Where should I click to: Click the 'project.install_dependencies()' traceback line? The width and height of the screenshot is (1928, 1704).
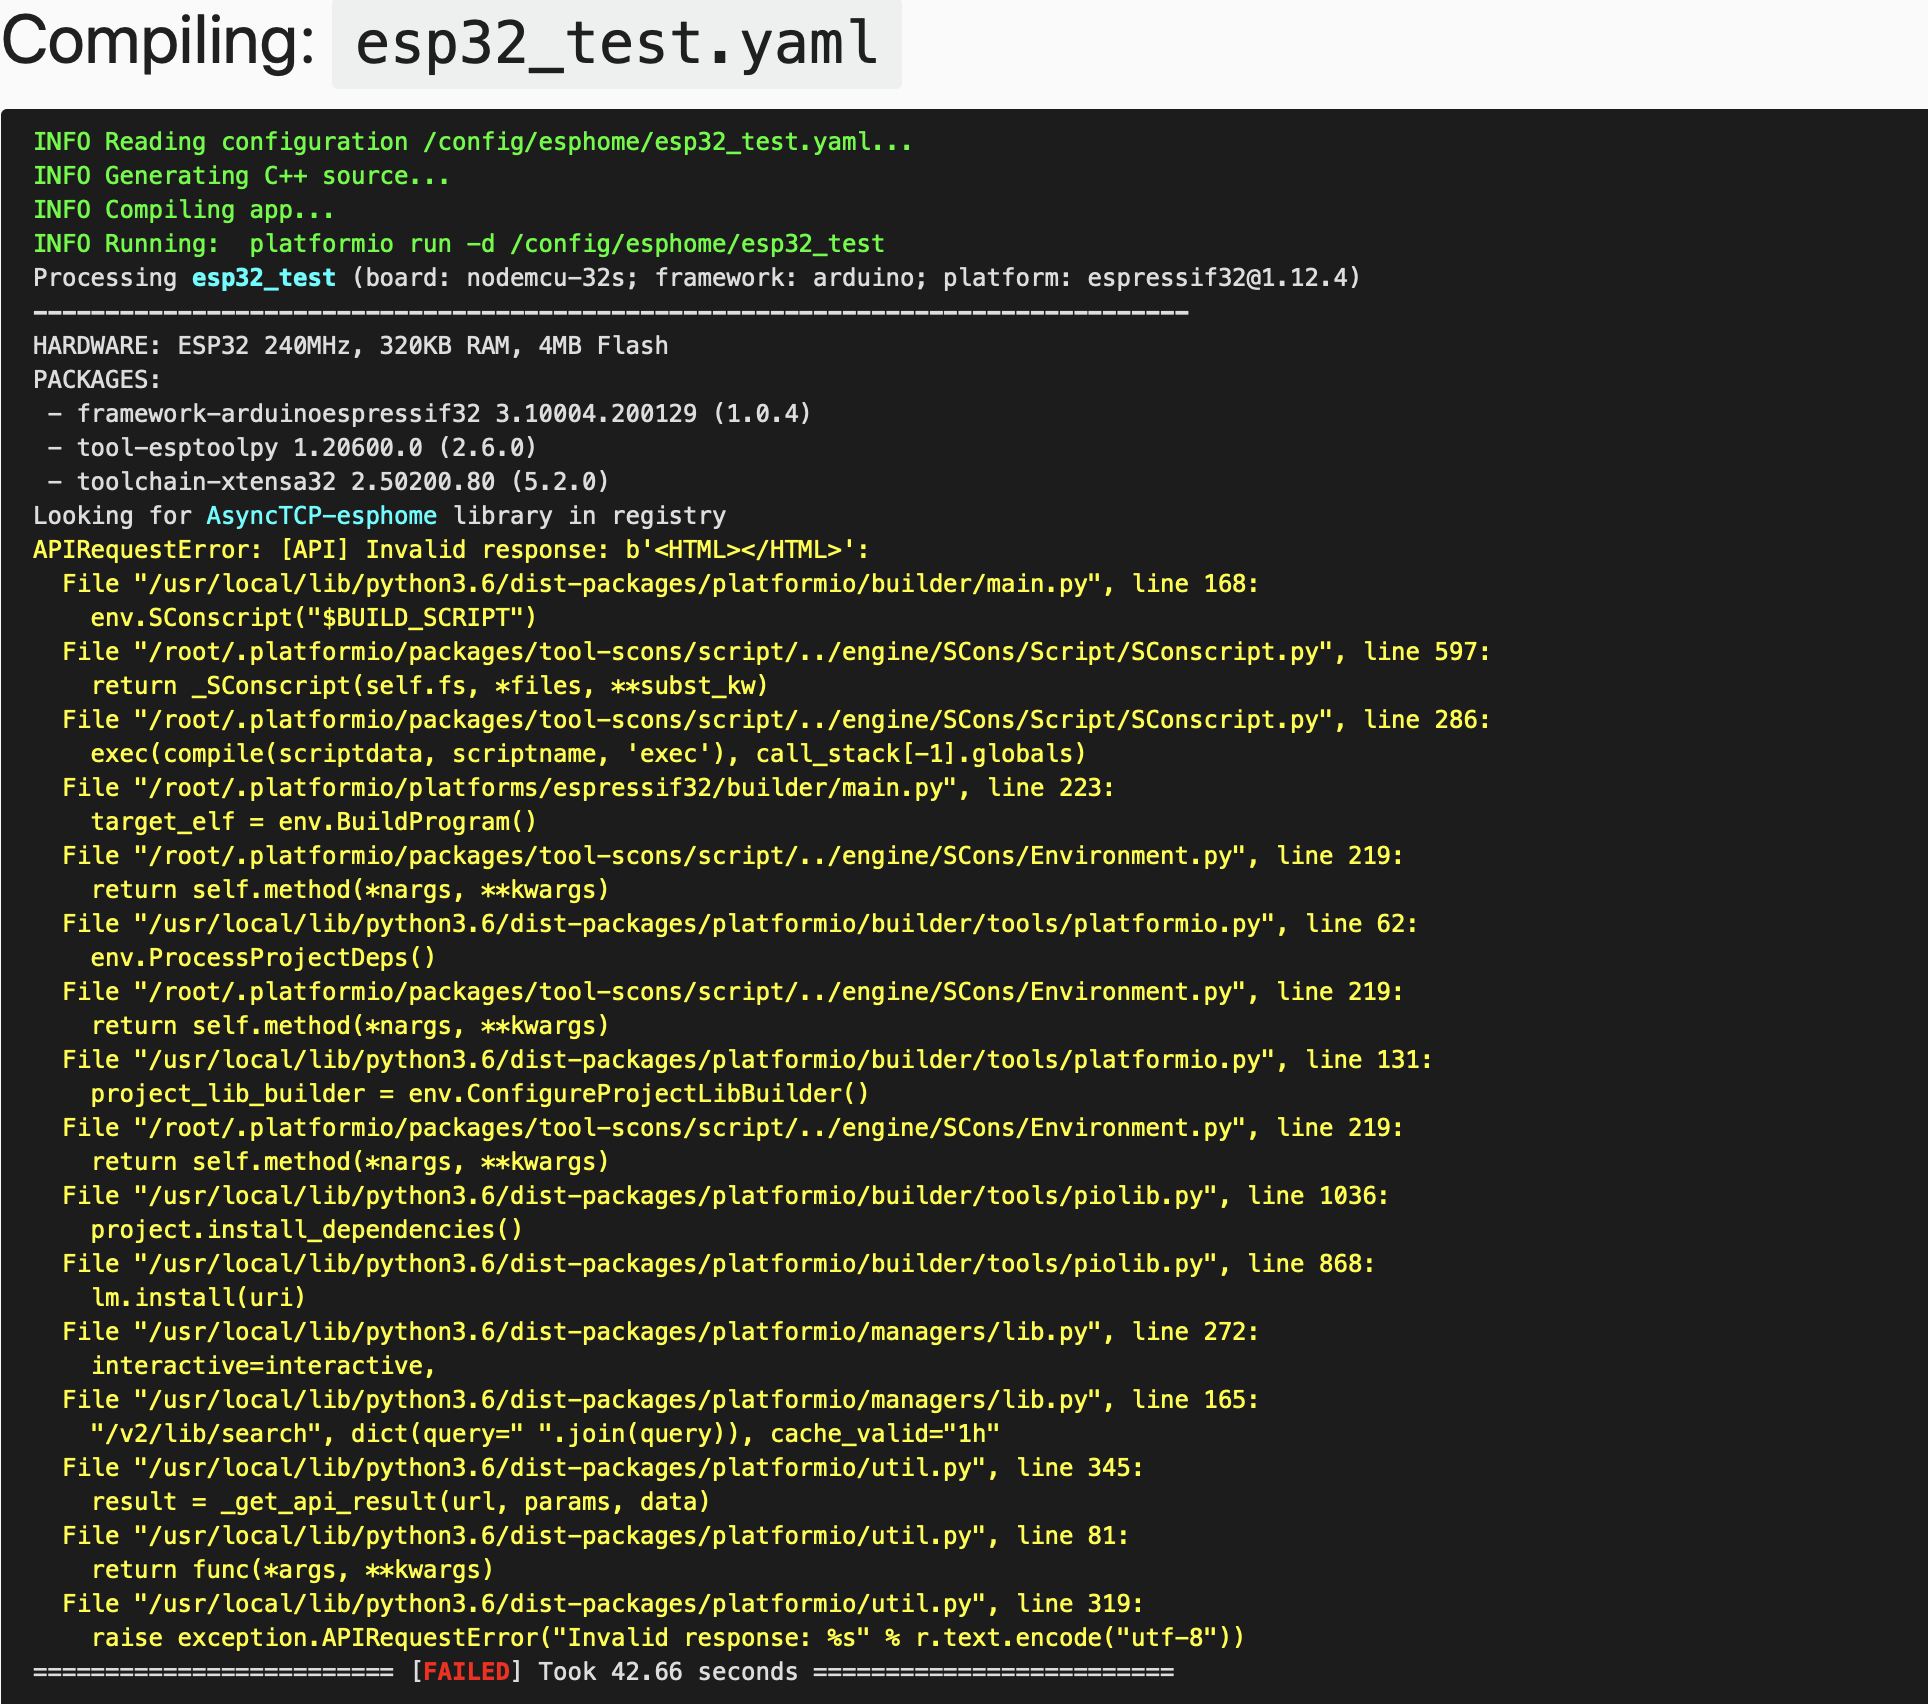pyautogui.click(x=306, y=1230)
